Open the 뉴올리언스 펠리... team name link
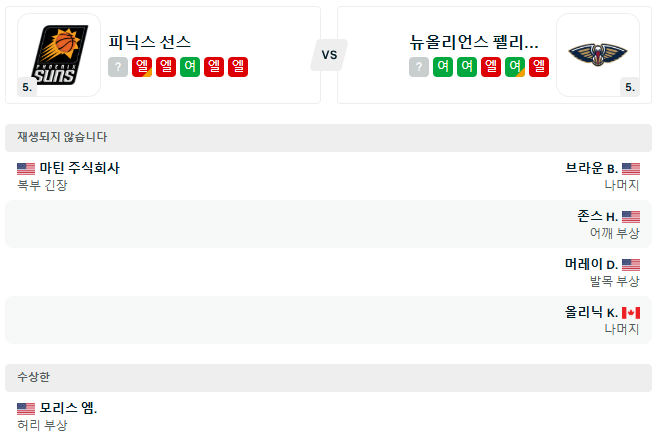The height and width of the screenshot is (440, 659). [474, 42]
